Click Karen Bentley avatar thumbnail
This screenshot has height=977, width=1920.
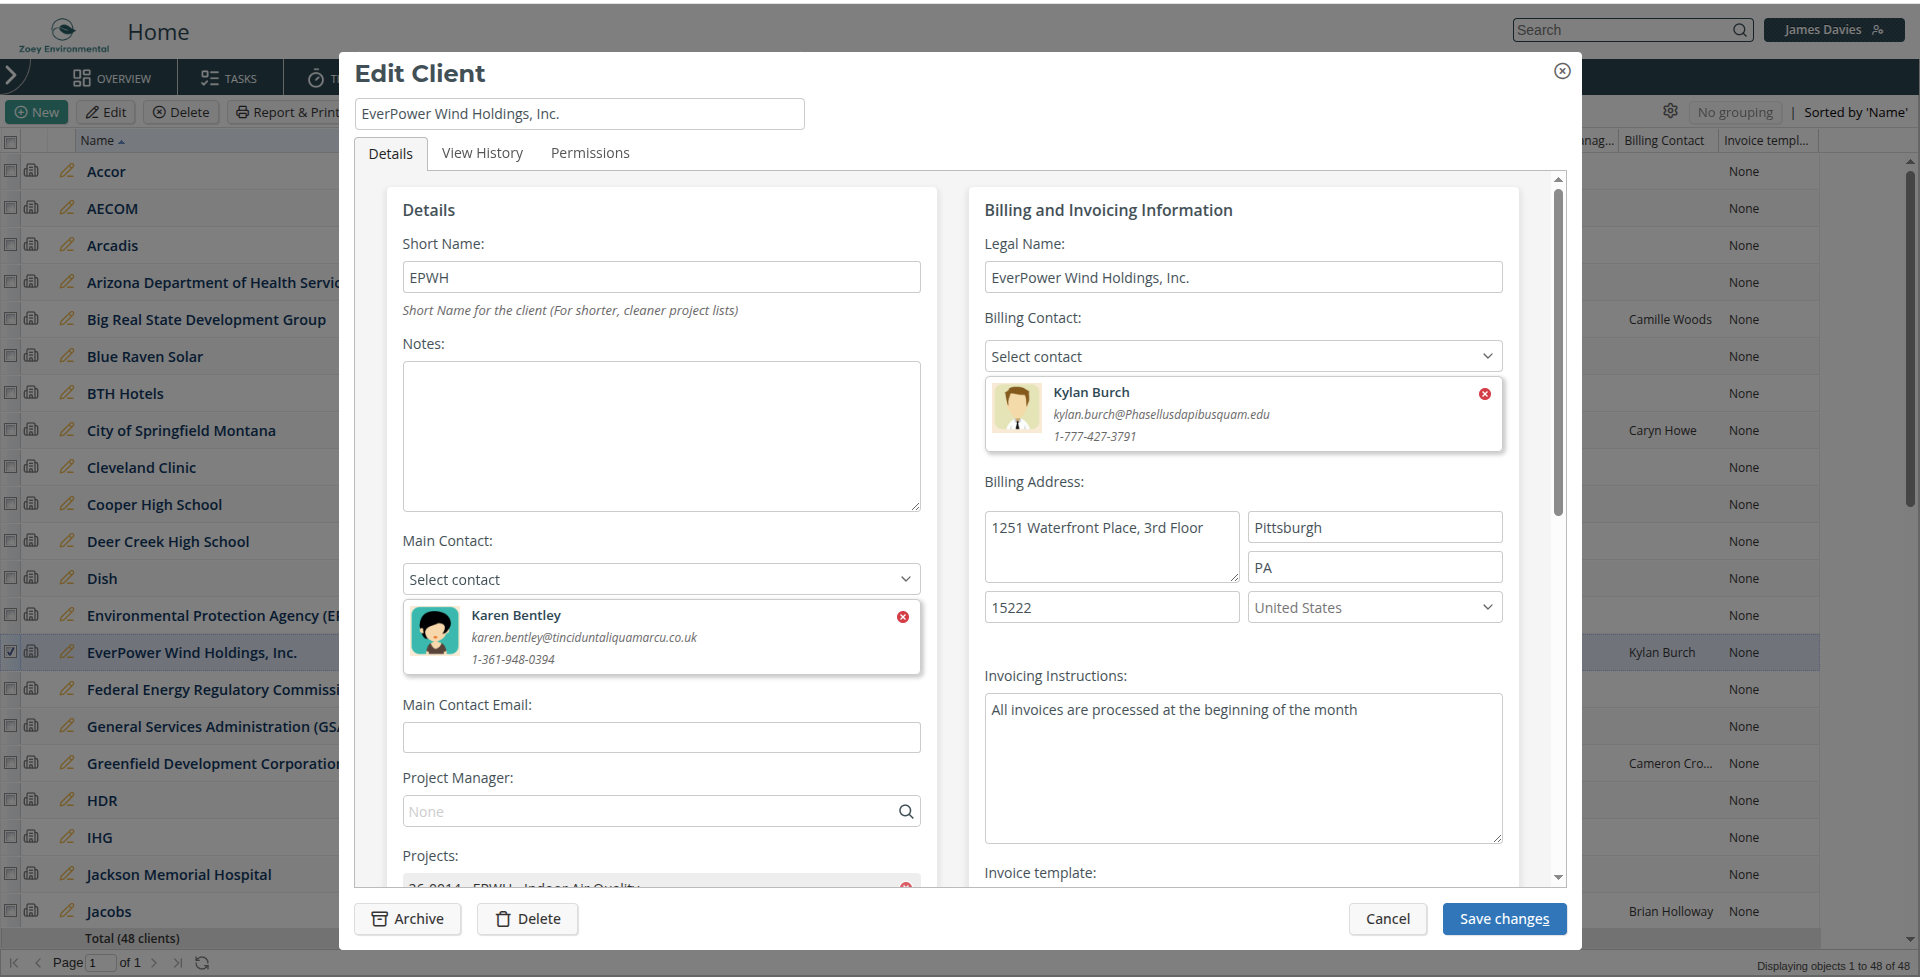point(435,631)
